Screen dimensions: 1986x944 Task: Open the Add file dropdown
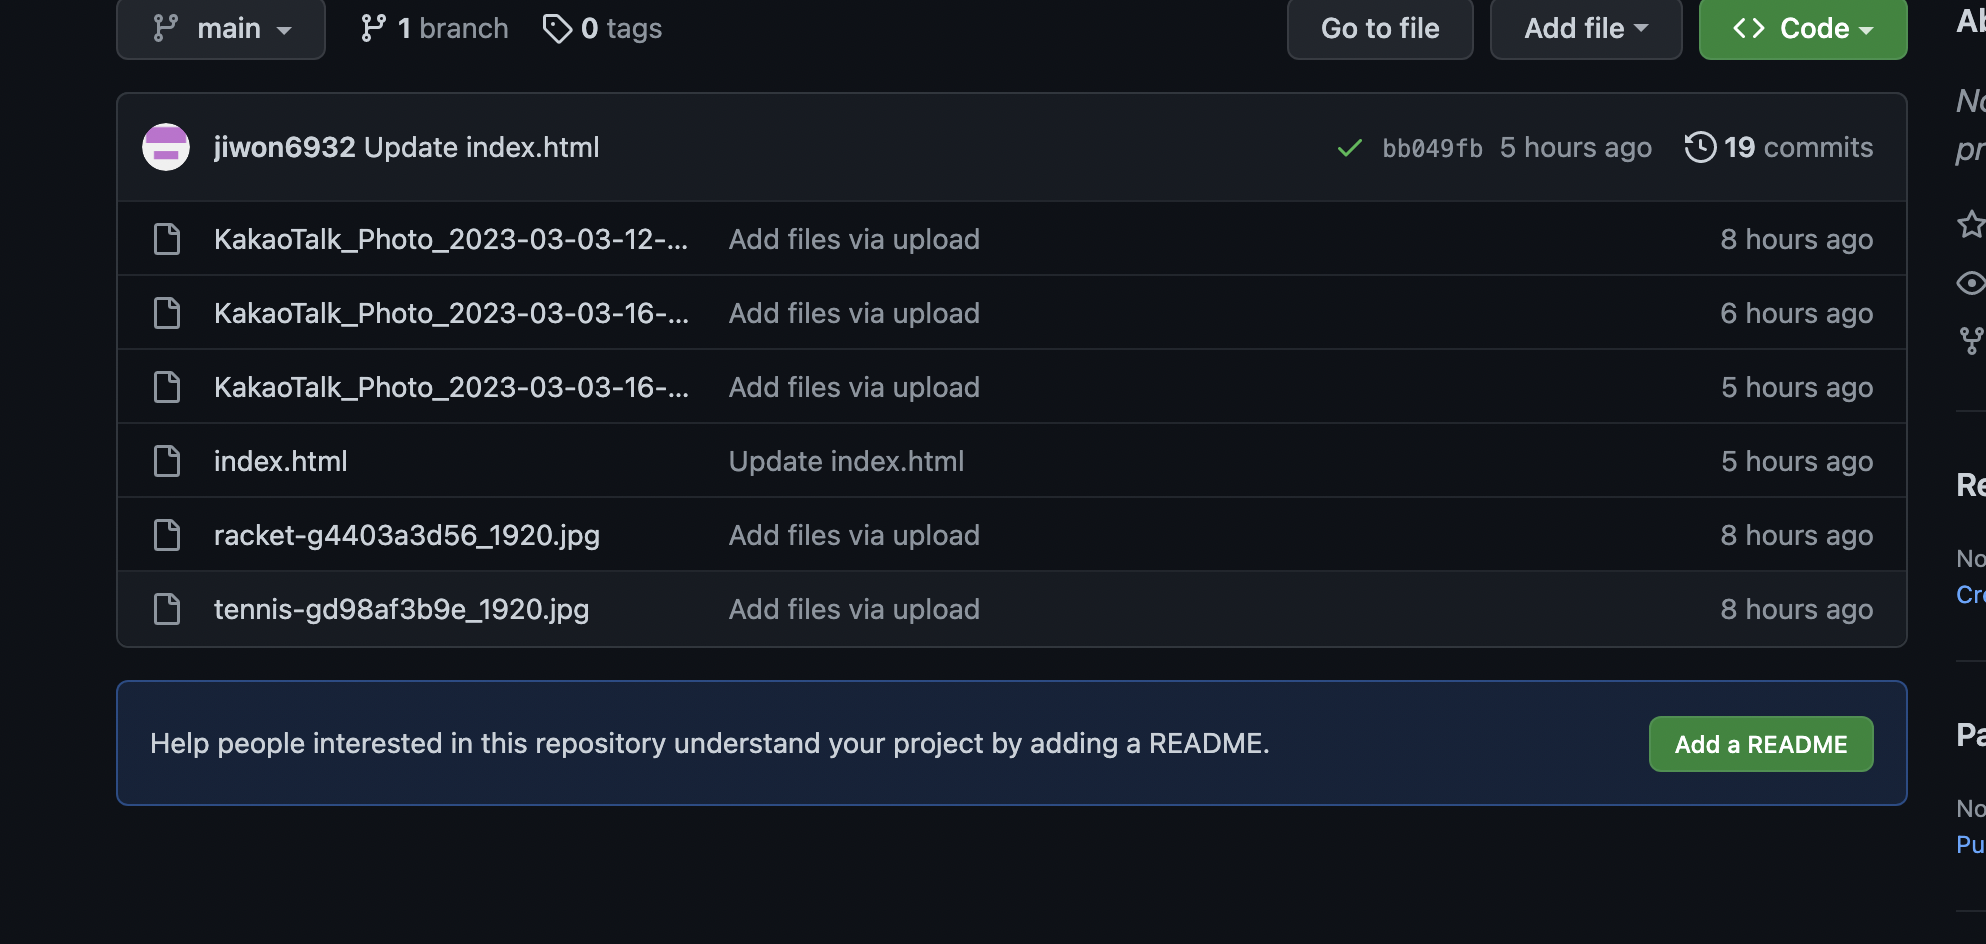click(1586, 28)
